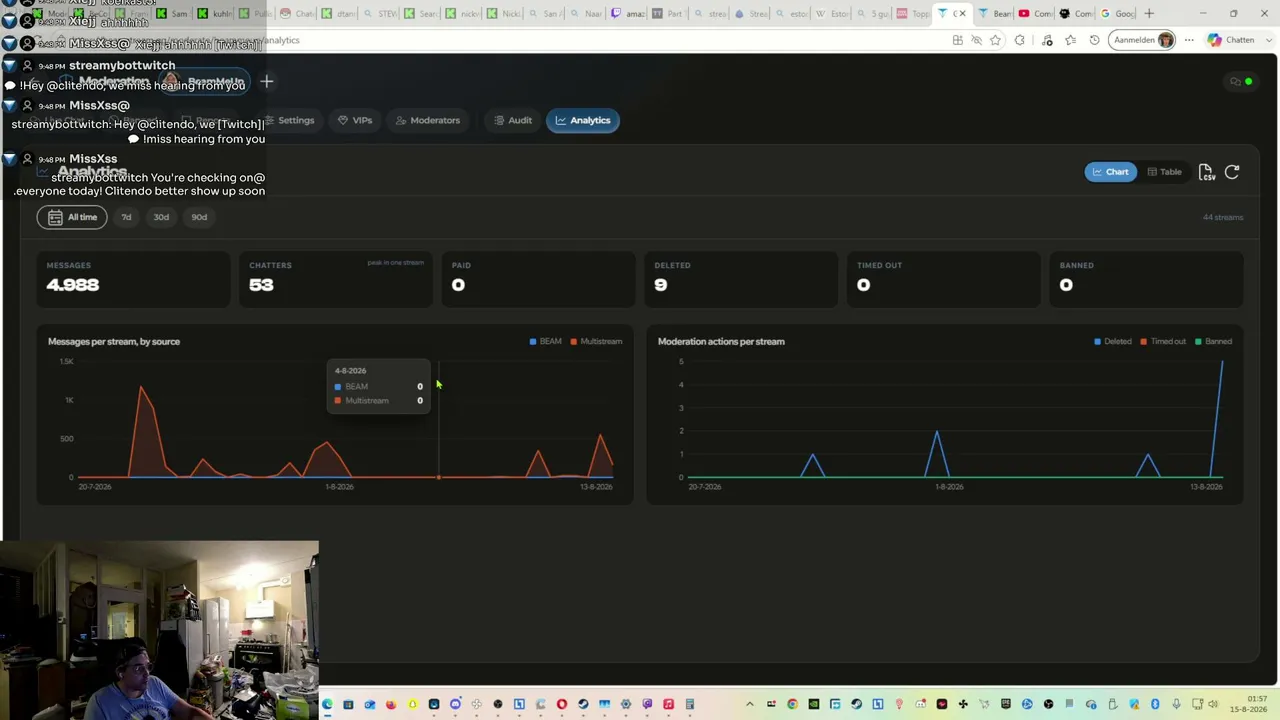The width and height of the screenshot is (1280, 720).
Task: Click the webcam overlay thumbnail
Action: click(x=160, y=631)
